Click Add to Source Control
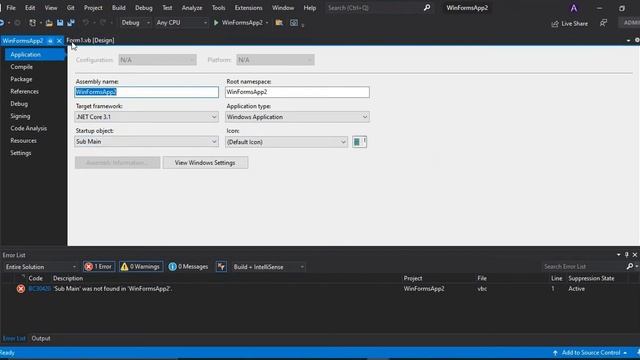 coord(591,353)
